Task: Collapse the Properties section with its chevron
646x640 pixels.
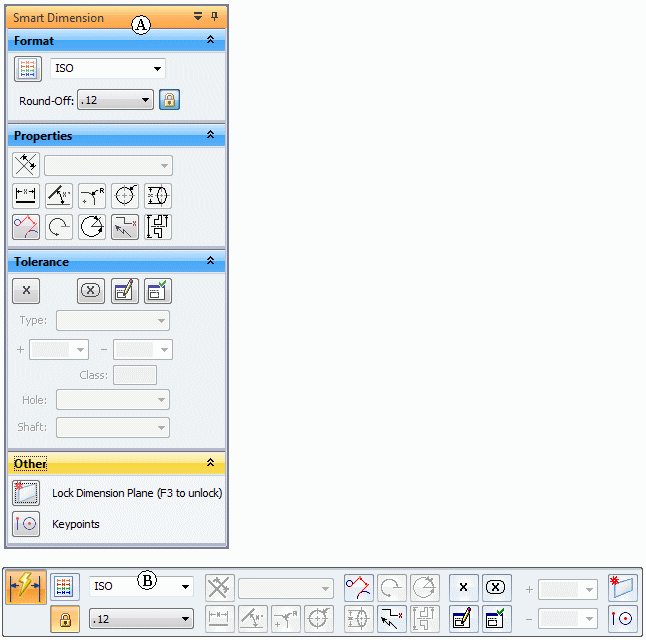Action: click(x=210, y=135)
